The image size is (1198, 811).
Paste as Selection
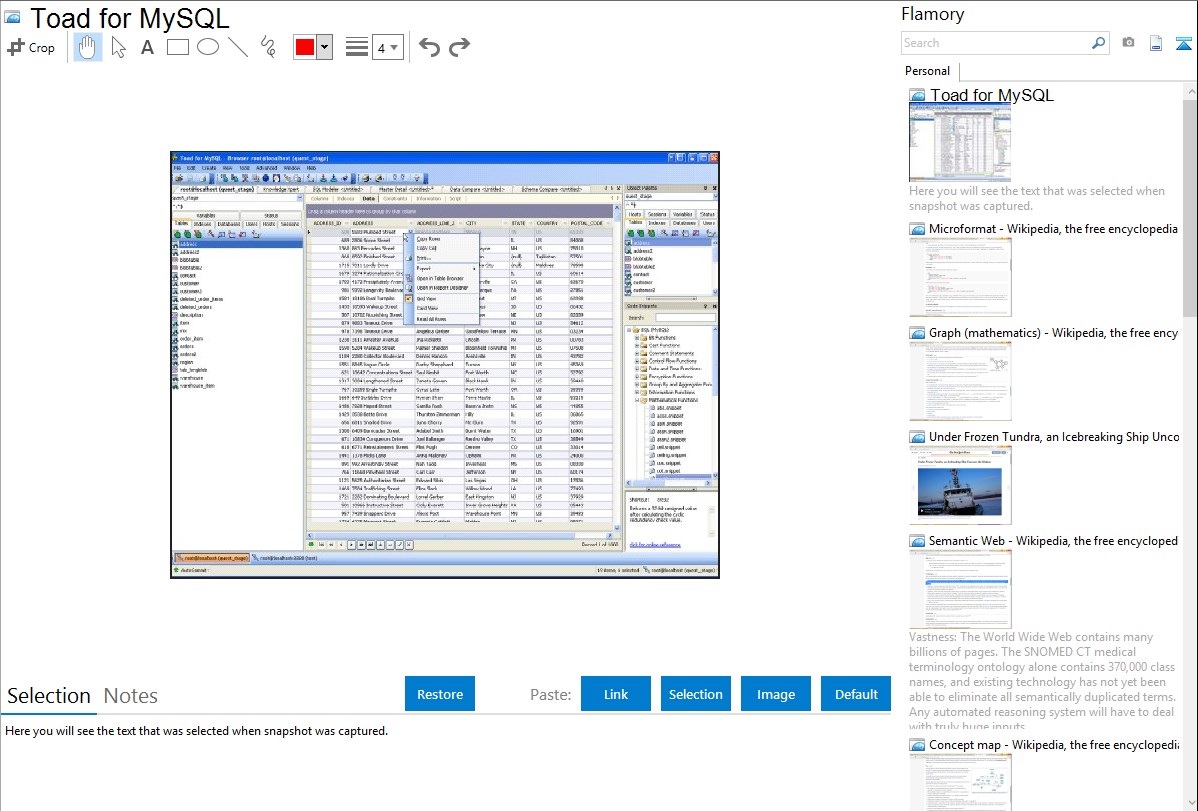[x=695, y=694]
